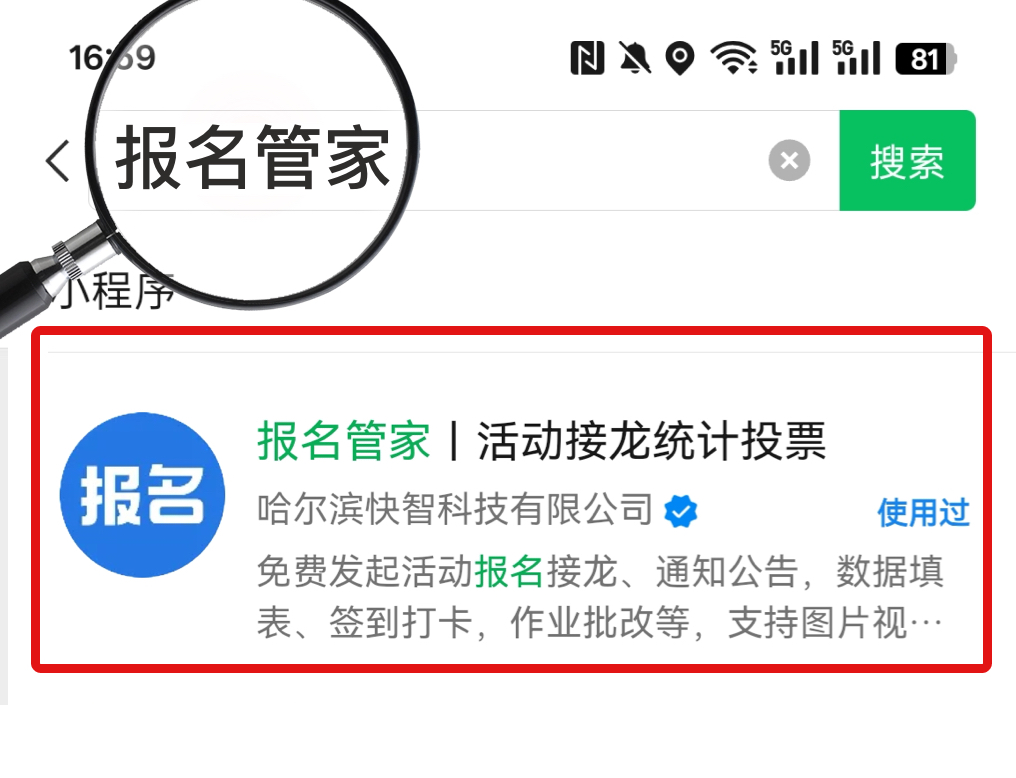
Task: Tap the NFC status bar icon
Action: coord(587,58)
